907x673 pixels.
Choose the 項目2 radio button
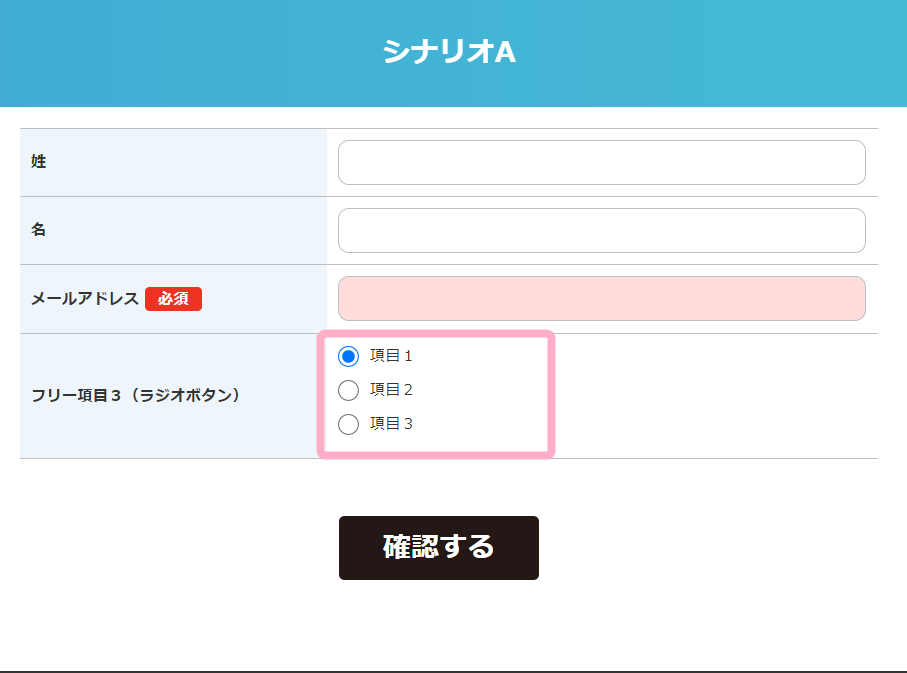348,390
